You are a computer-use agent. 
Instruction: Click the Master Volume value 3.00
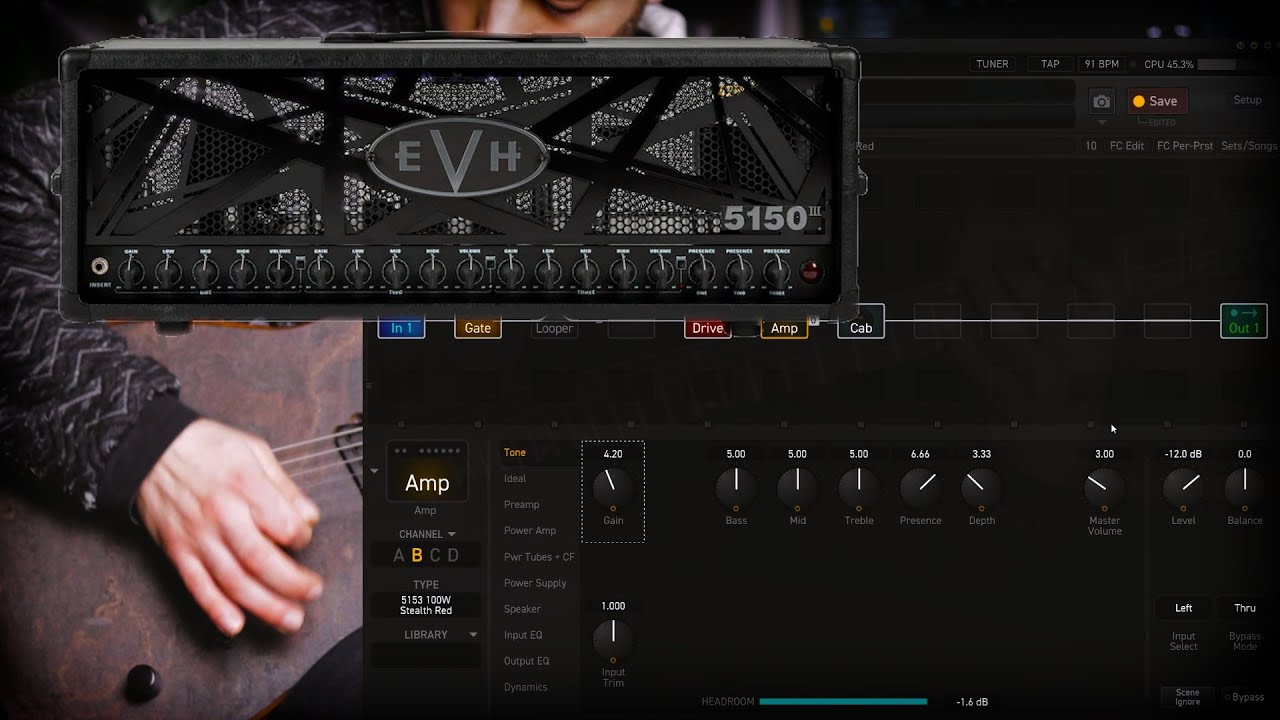(1104, 454)
